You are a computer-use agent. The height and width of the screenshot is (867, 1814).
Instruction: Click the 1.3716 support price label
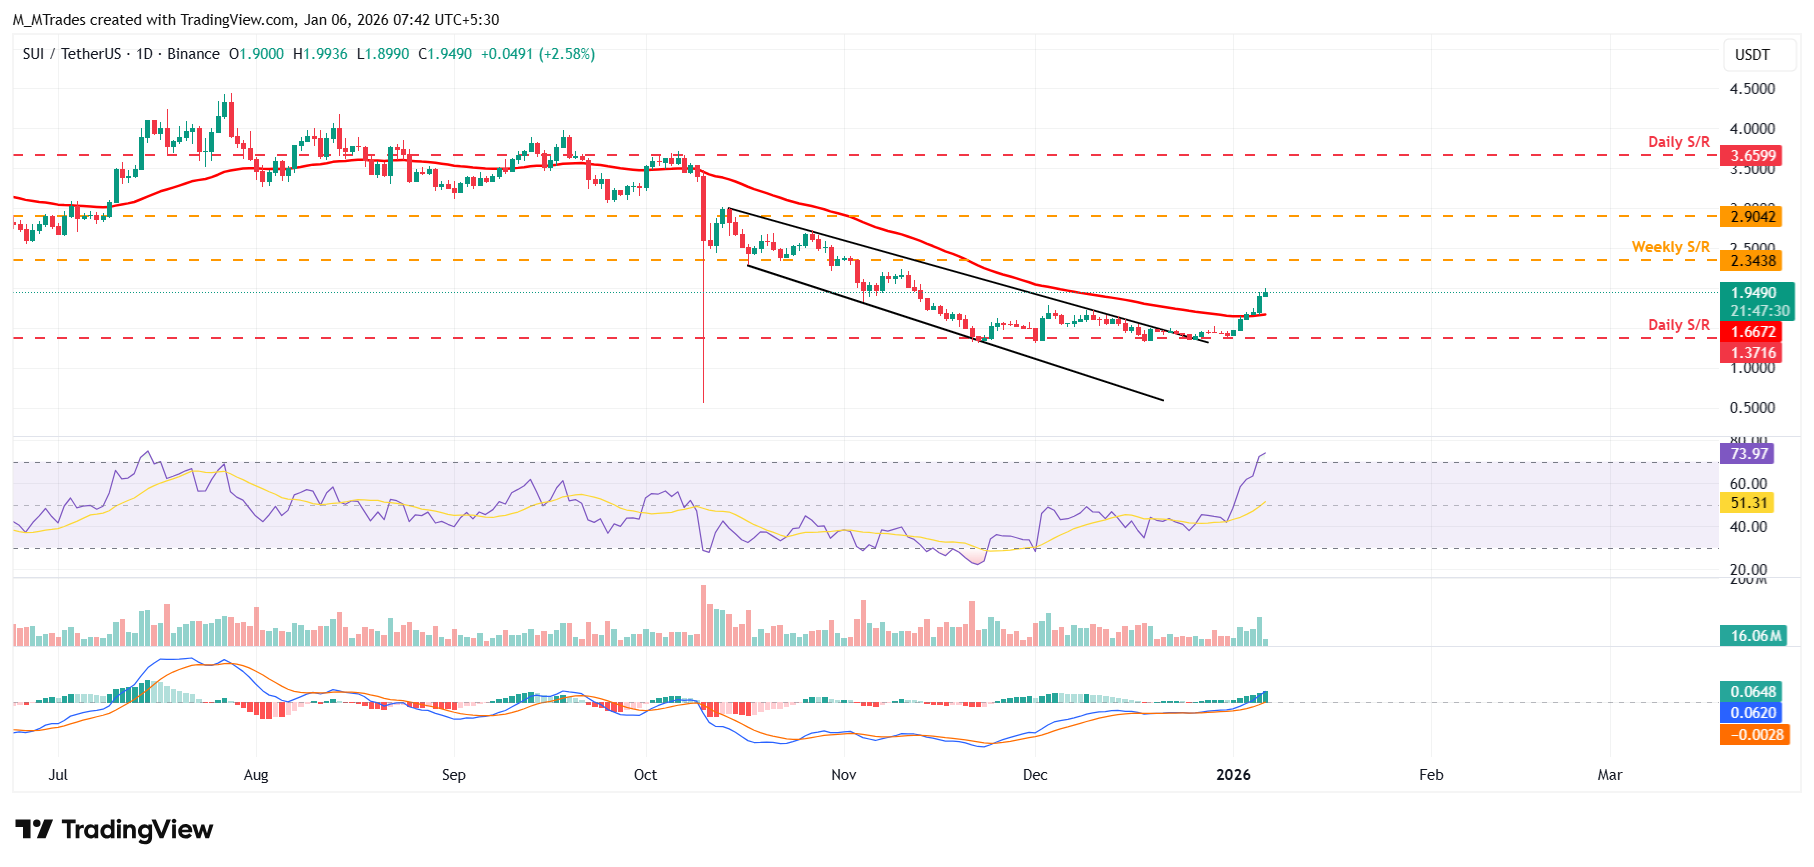(1753, 353)
